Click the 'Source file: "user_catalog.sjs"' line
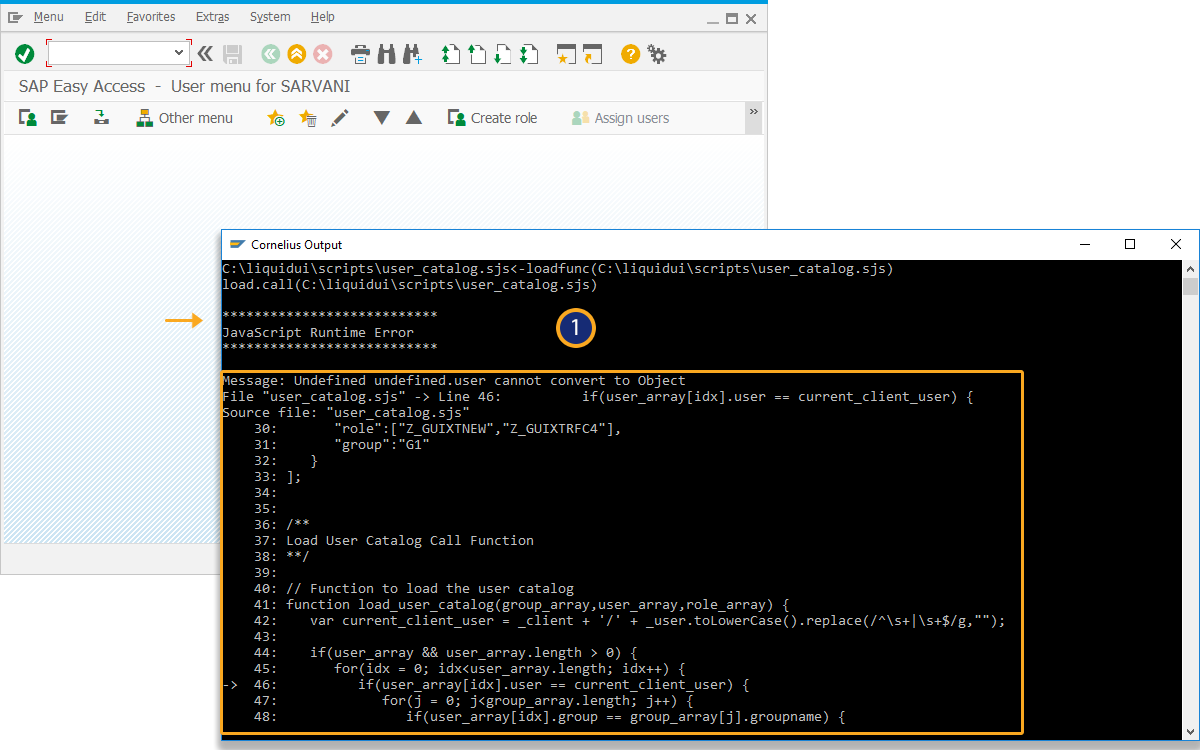1200x750 pixels. tap(346, 412)
